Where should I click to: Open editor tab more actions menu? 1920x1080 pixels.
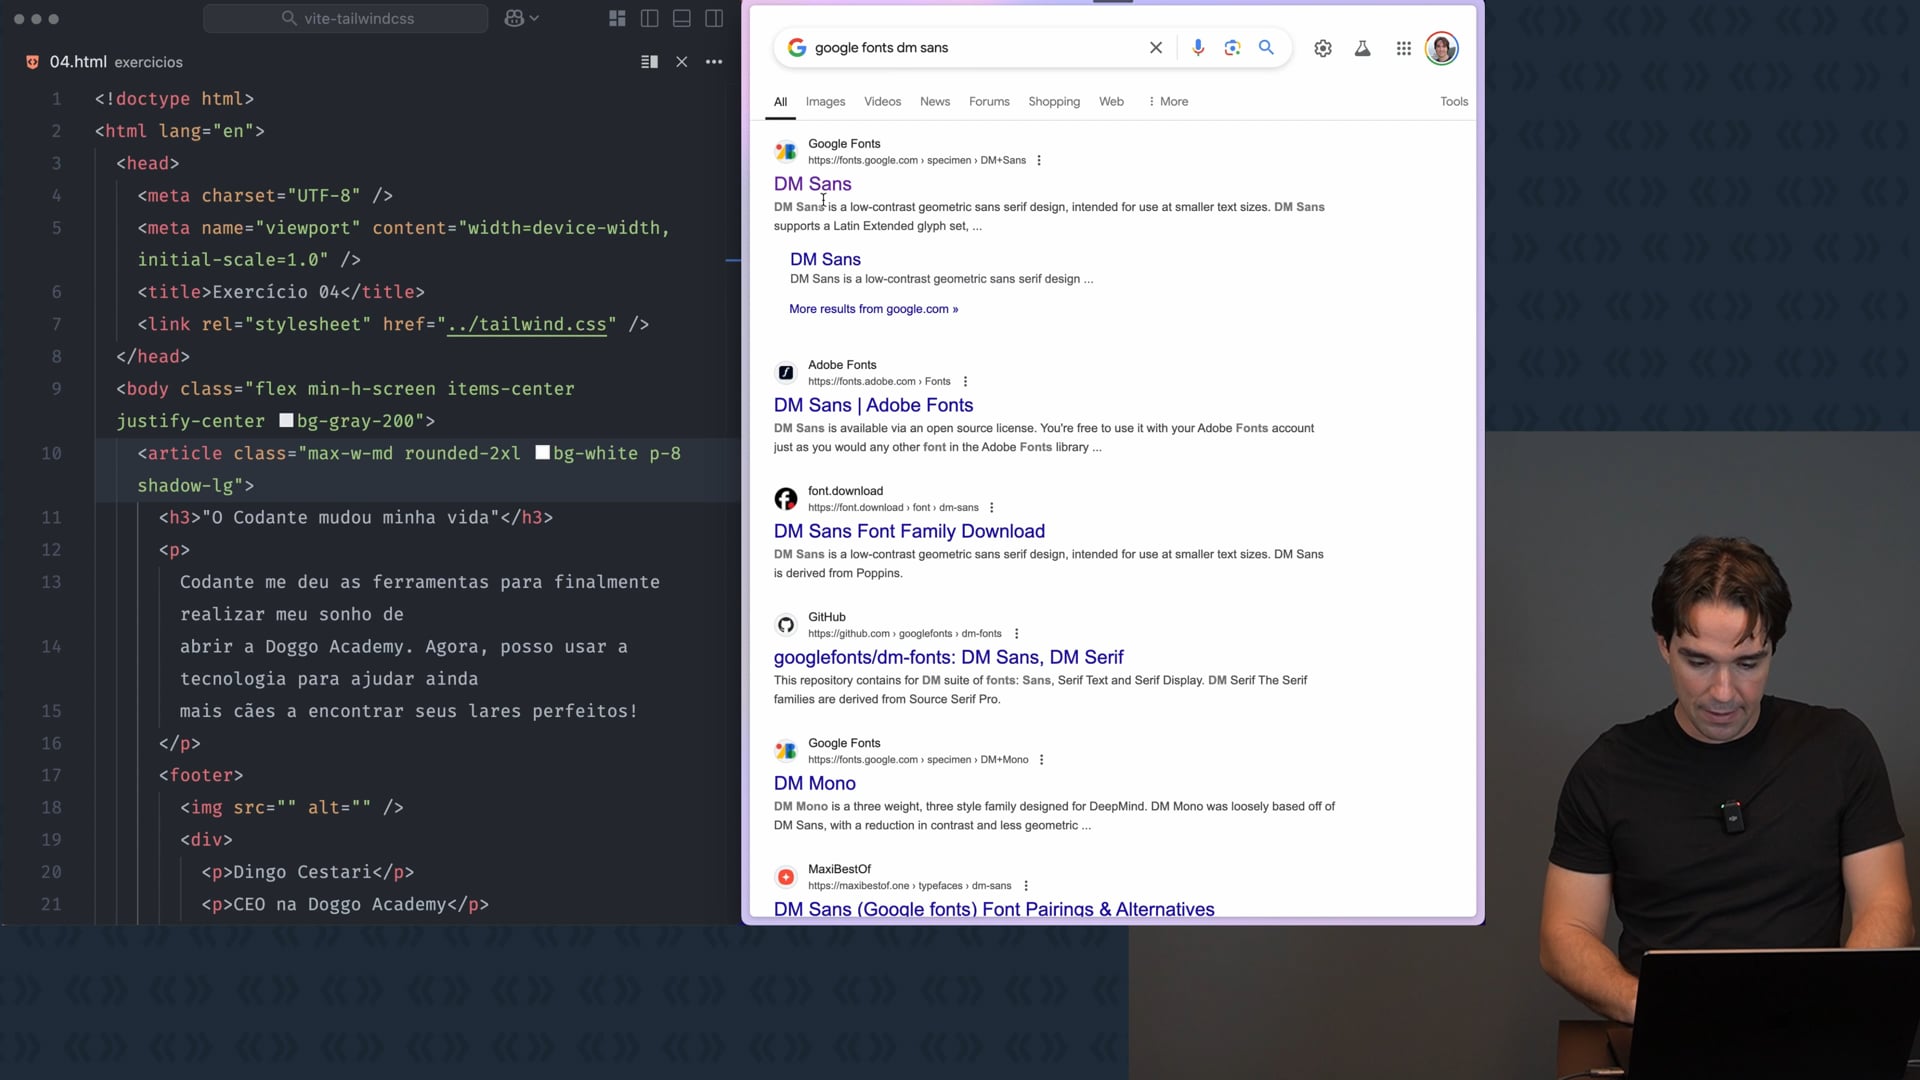point(714,62)
